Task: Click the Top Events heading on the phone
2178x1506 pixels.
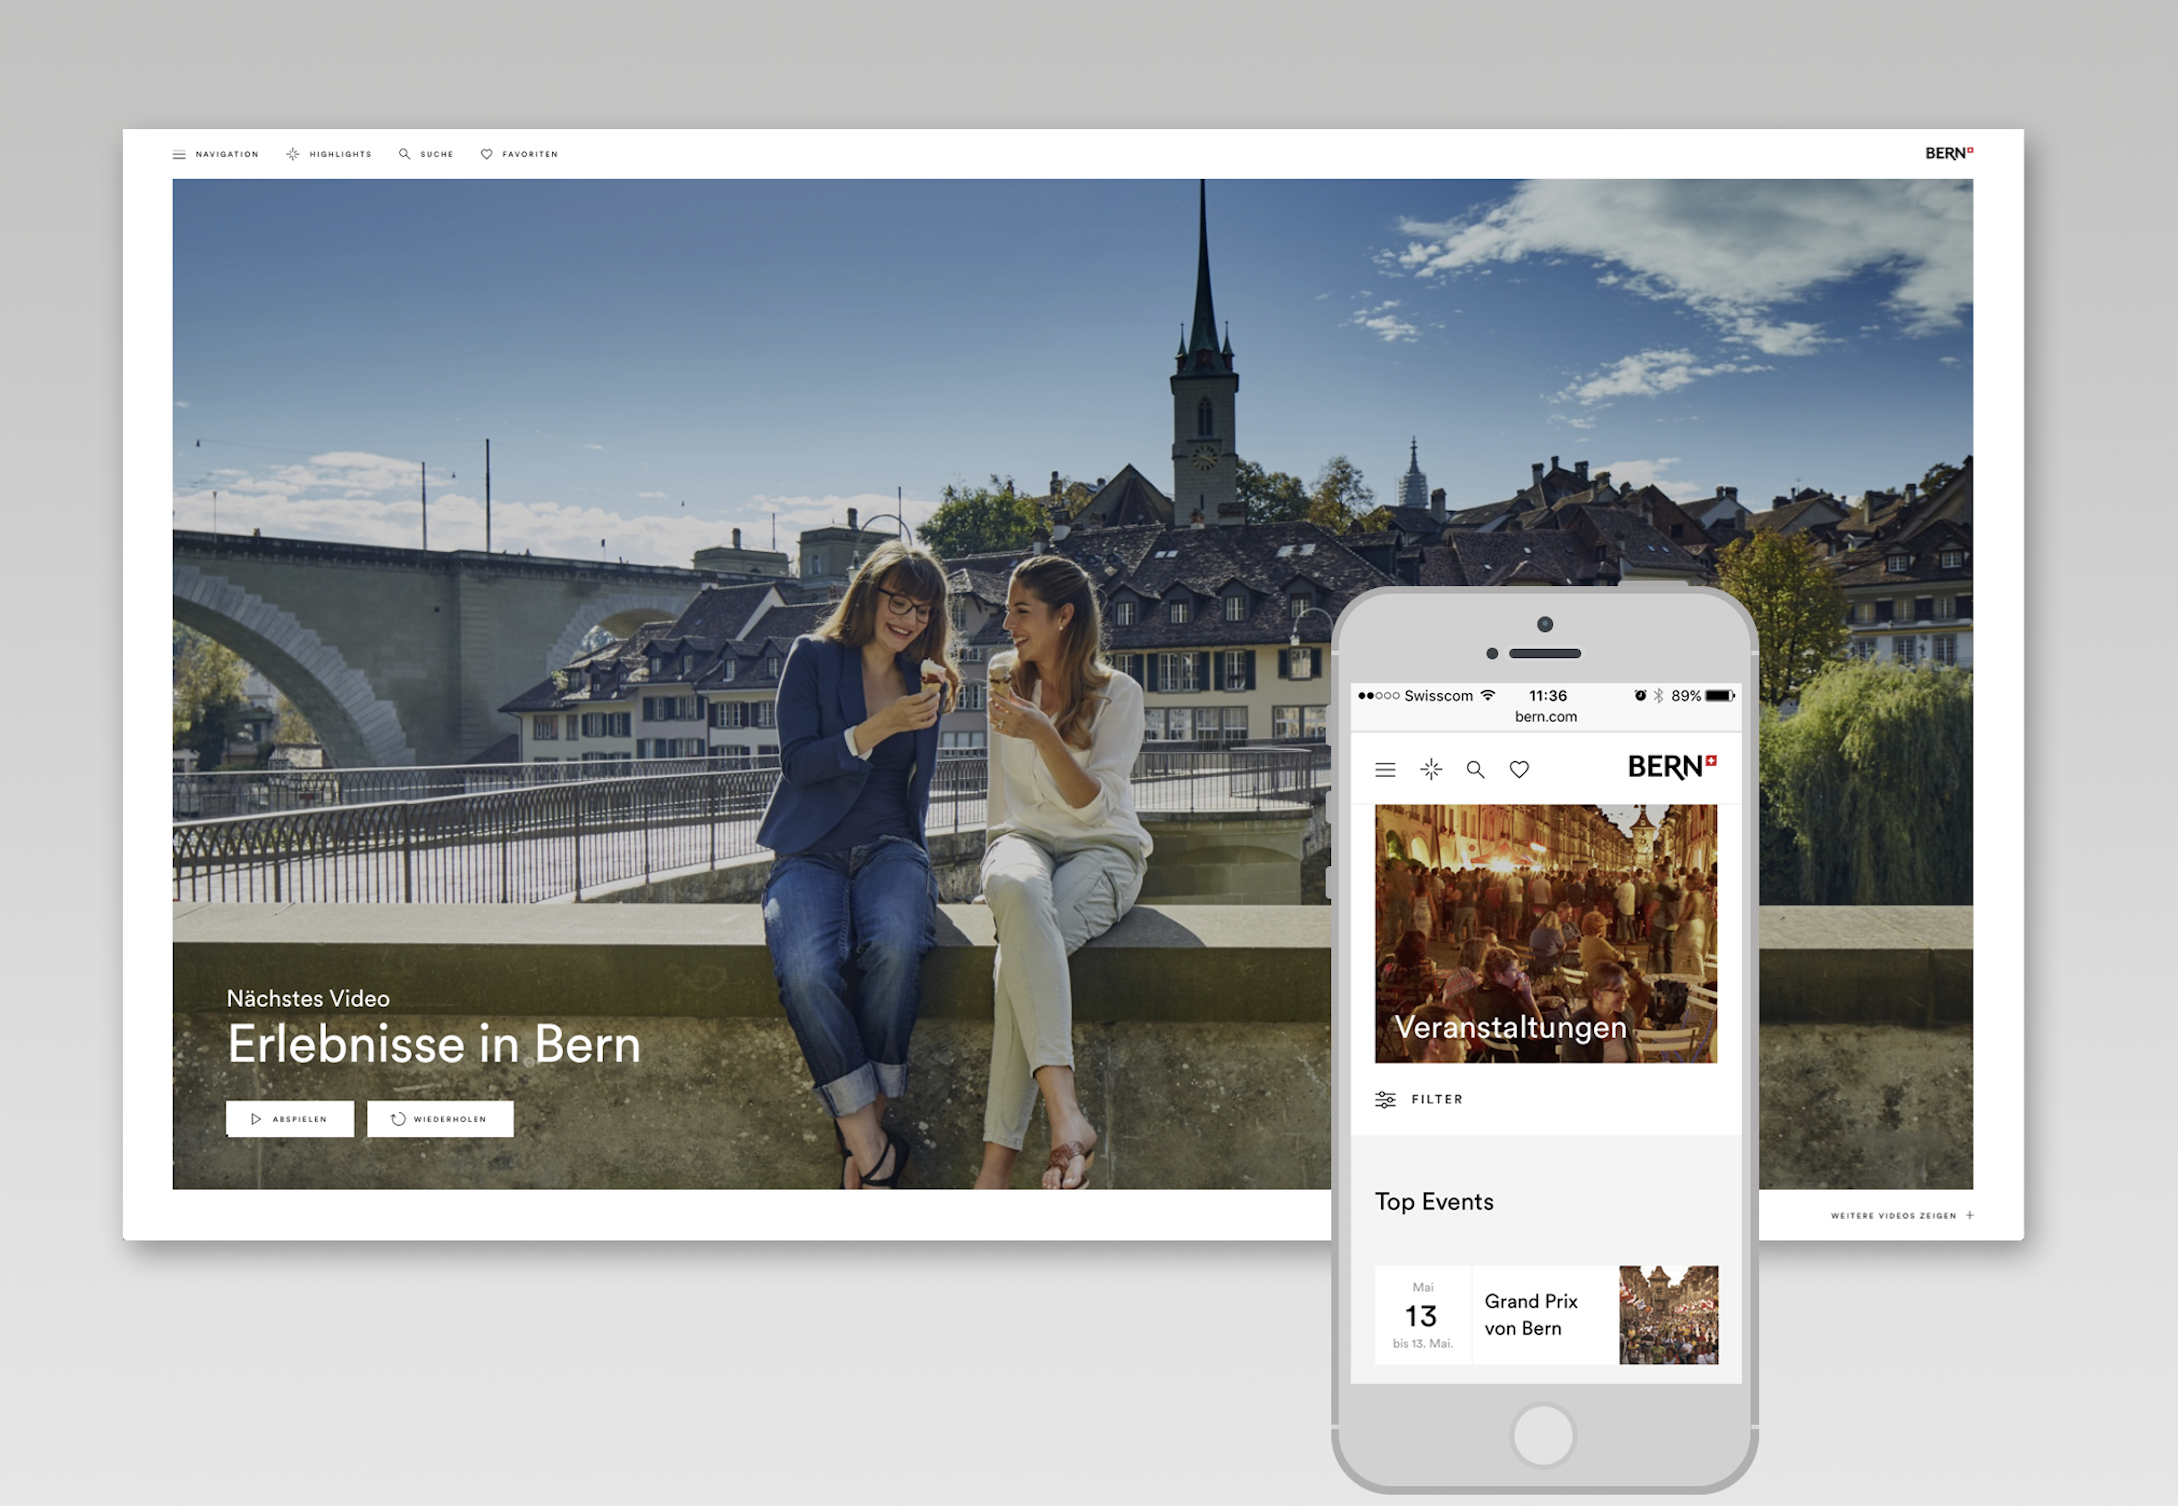Action: 1434,1202
